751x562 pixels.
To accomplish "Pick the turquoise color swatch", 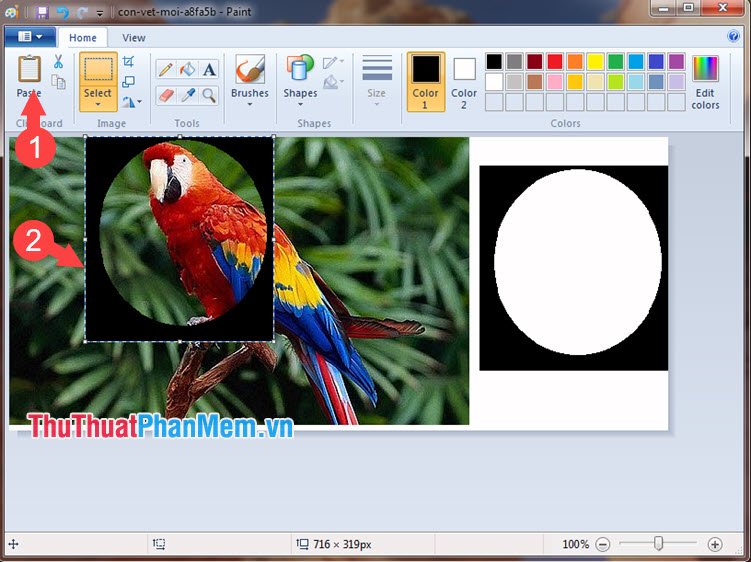I will click(636, 61).
